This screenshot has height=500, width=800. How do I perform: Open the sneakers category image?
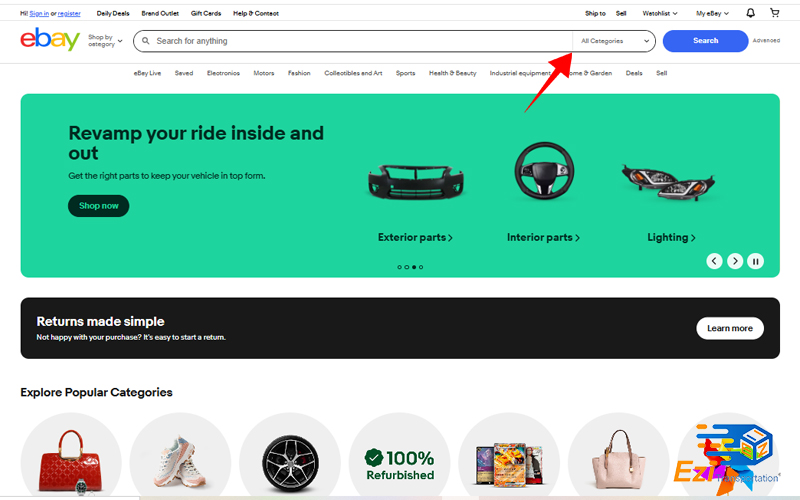click(x=180, y=460)
